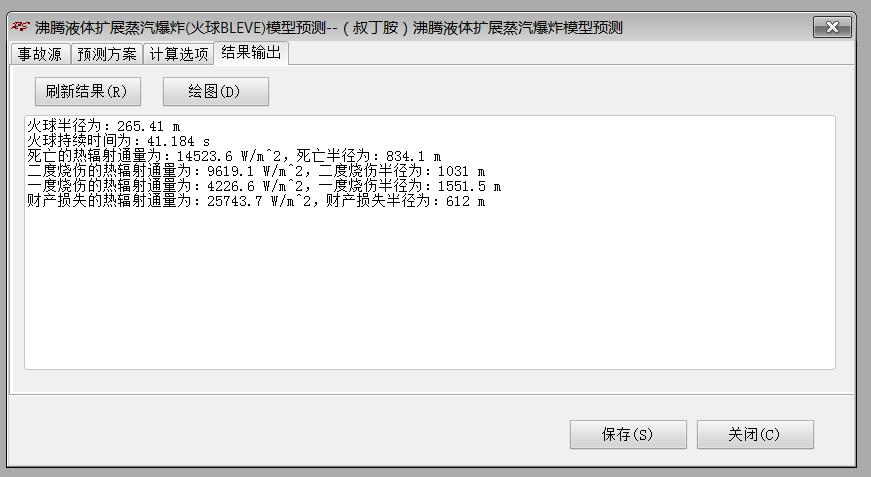Open the 预测方案 tab
Image resolution: width=871 pixels, height=477 pixels.
pos(107,54)
